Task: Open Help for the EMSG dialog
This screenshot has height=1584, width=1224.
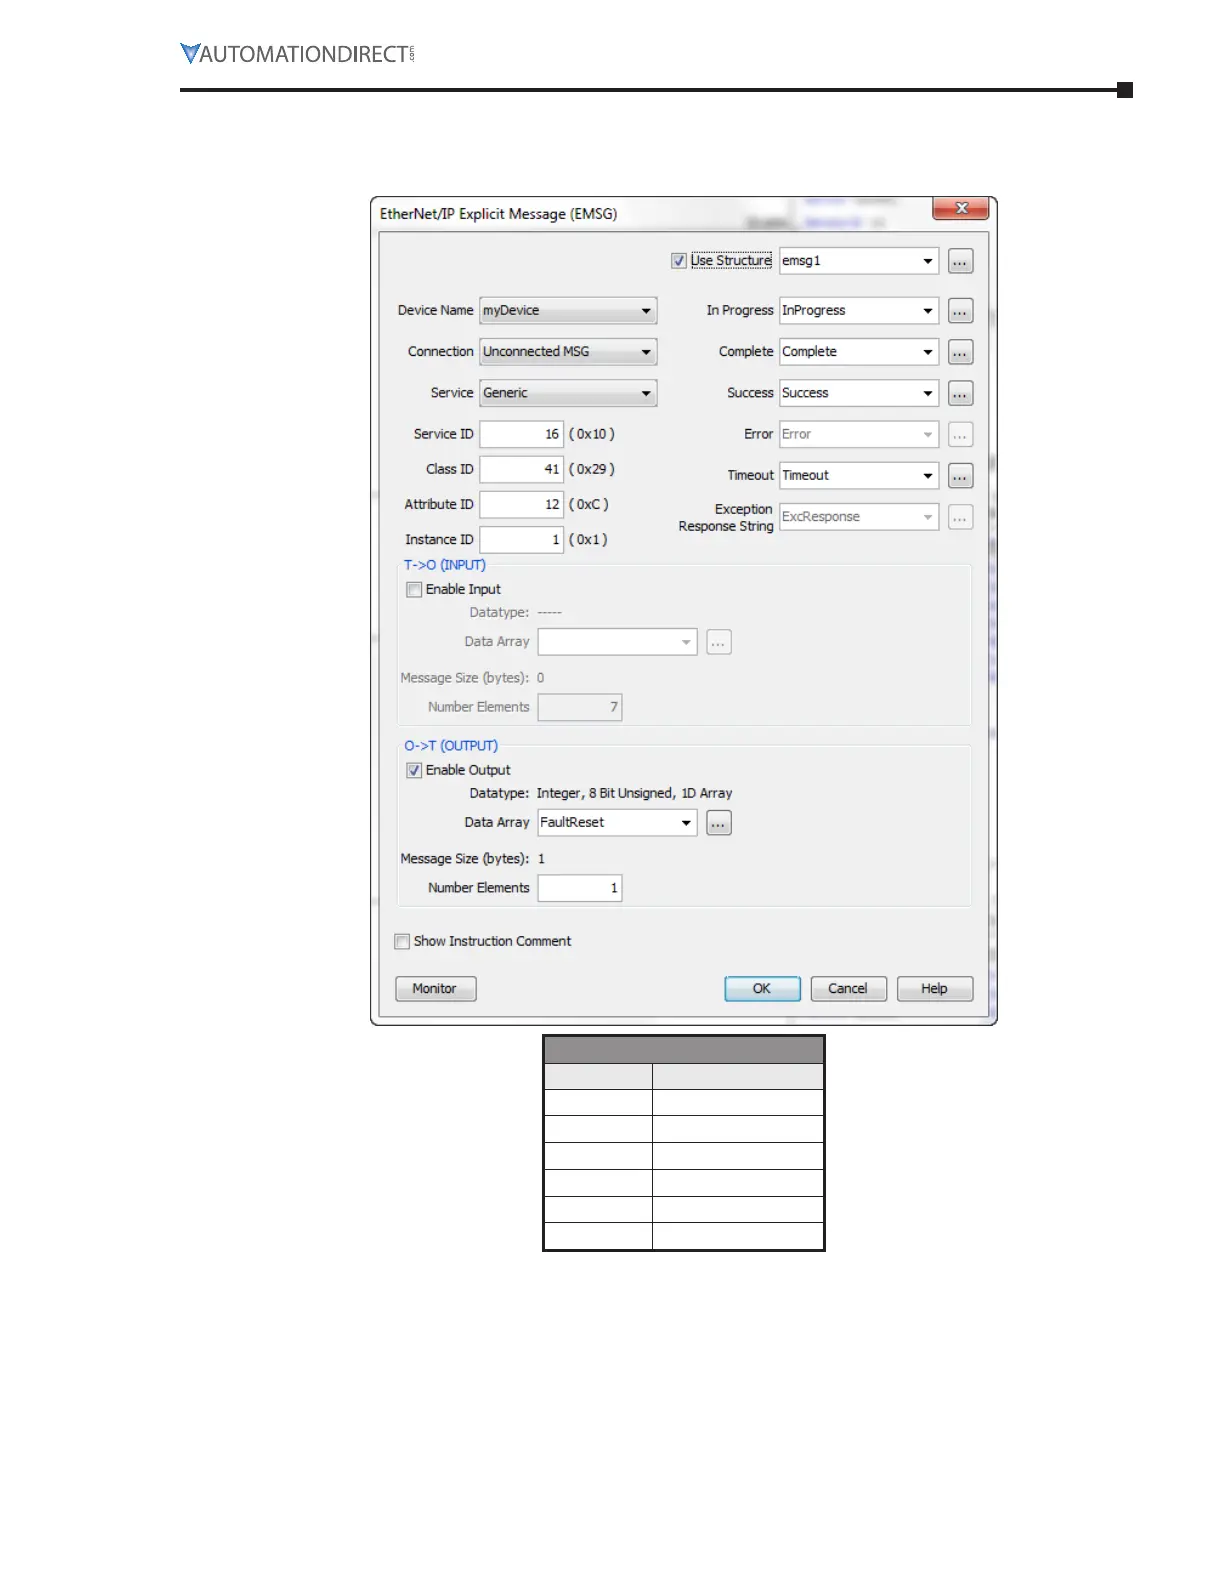Action: pyautogui.click(x=935, y=989)
